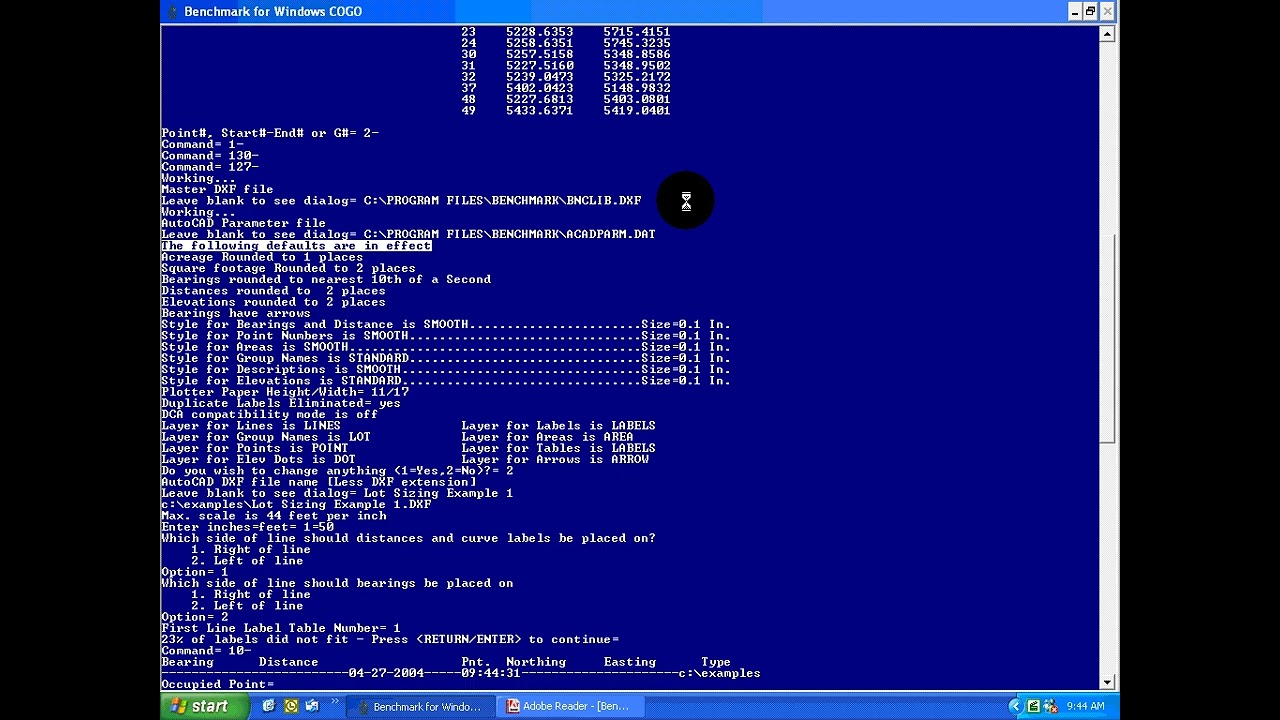Click 'Distances rounded to 2 places' line
The height and width of the screenshot is (720, 1280).
[273, 291]
